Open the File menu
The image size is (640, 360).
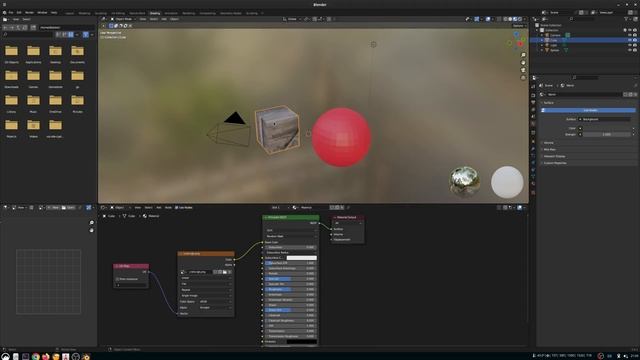click(11, 13)
